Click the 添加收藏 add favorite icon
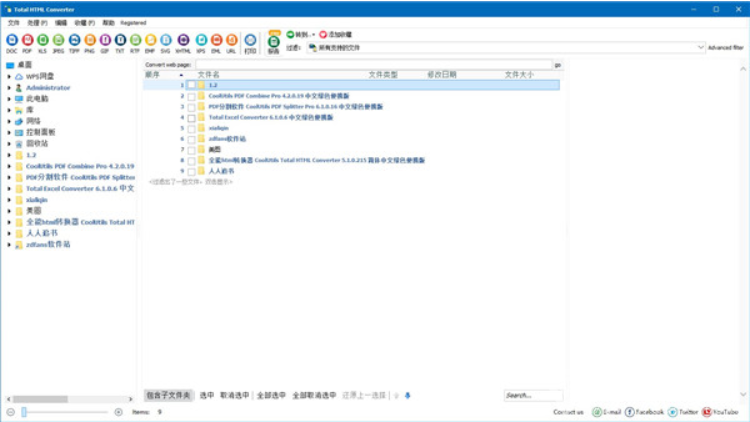750x422 pixels. [323, 34]
